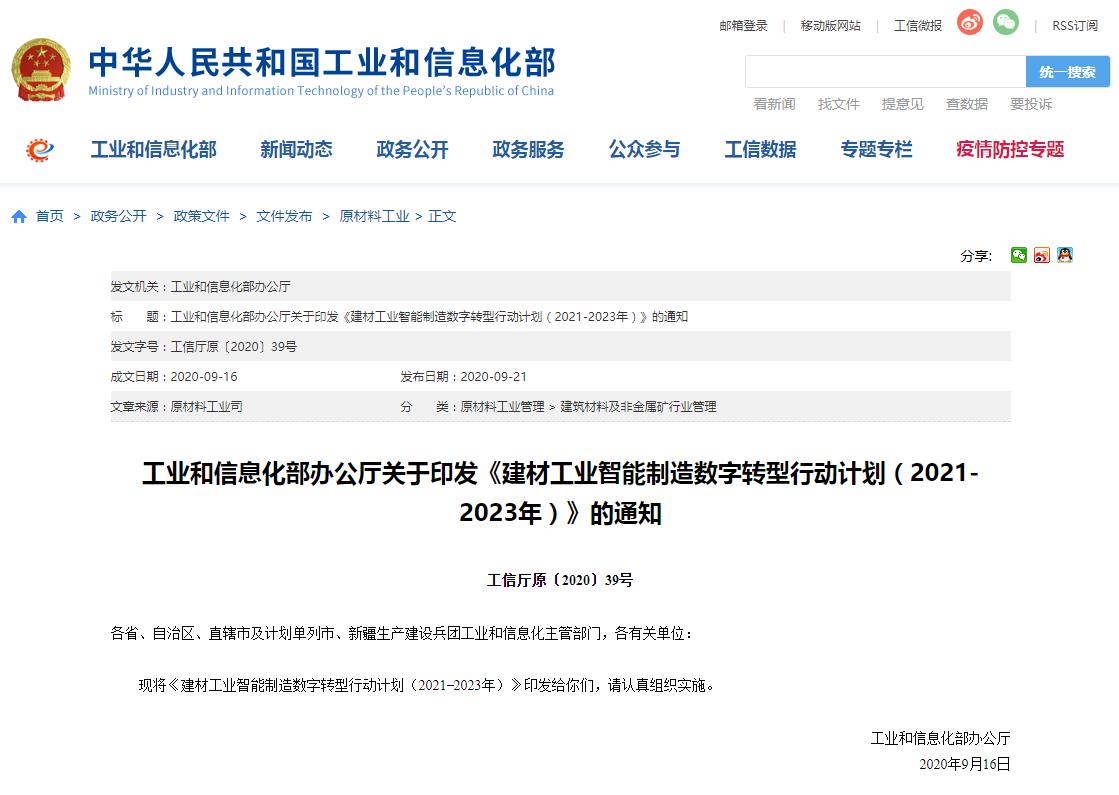Click the green WeChat icon in header
This screenshot has height=795, width=1119.
coord(1005,23)
